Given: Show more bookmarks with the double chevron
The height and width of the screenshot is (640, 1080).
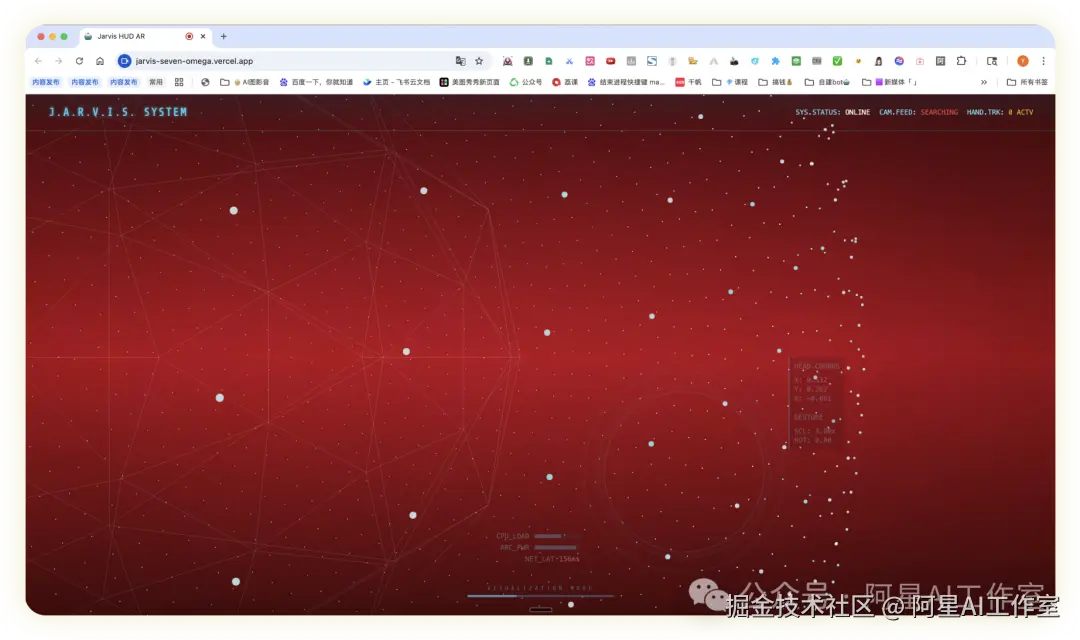Looking at the screenshot, I should [x=984, y=82].
